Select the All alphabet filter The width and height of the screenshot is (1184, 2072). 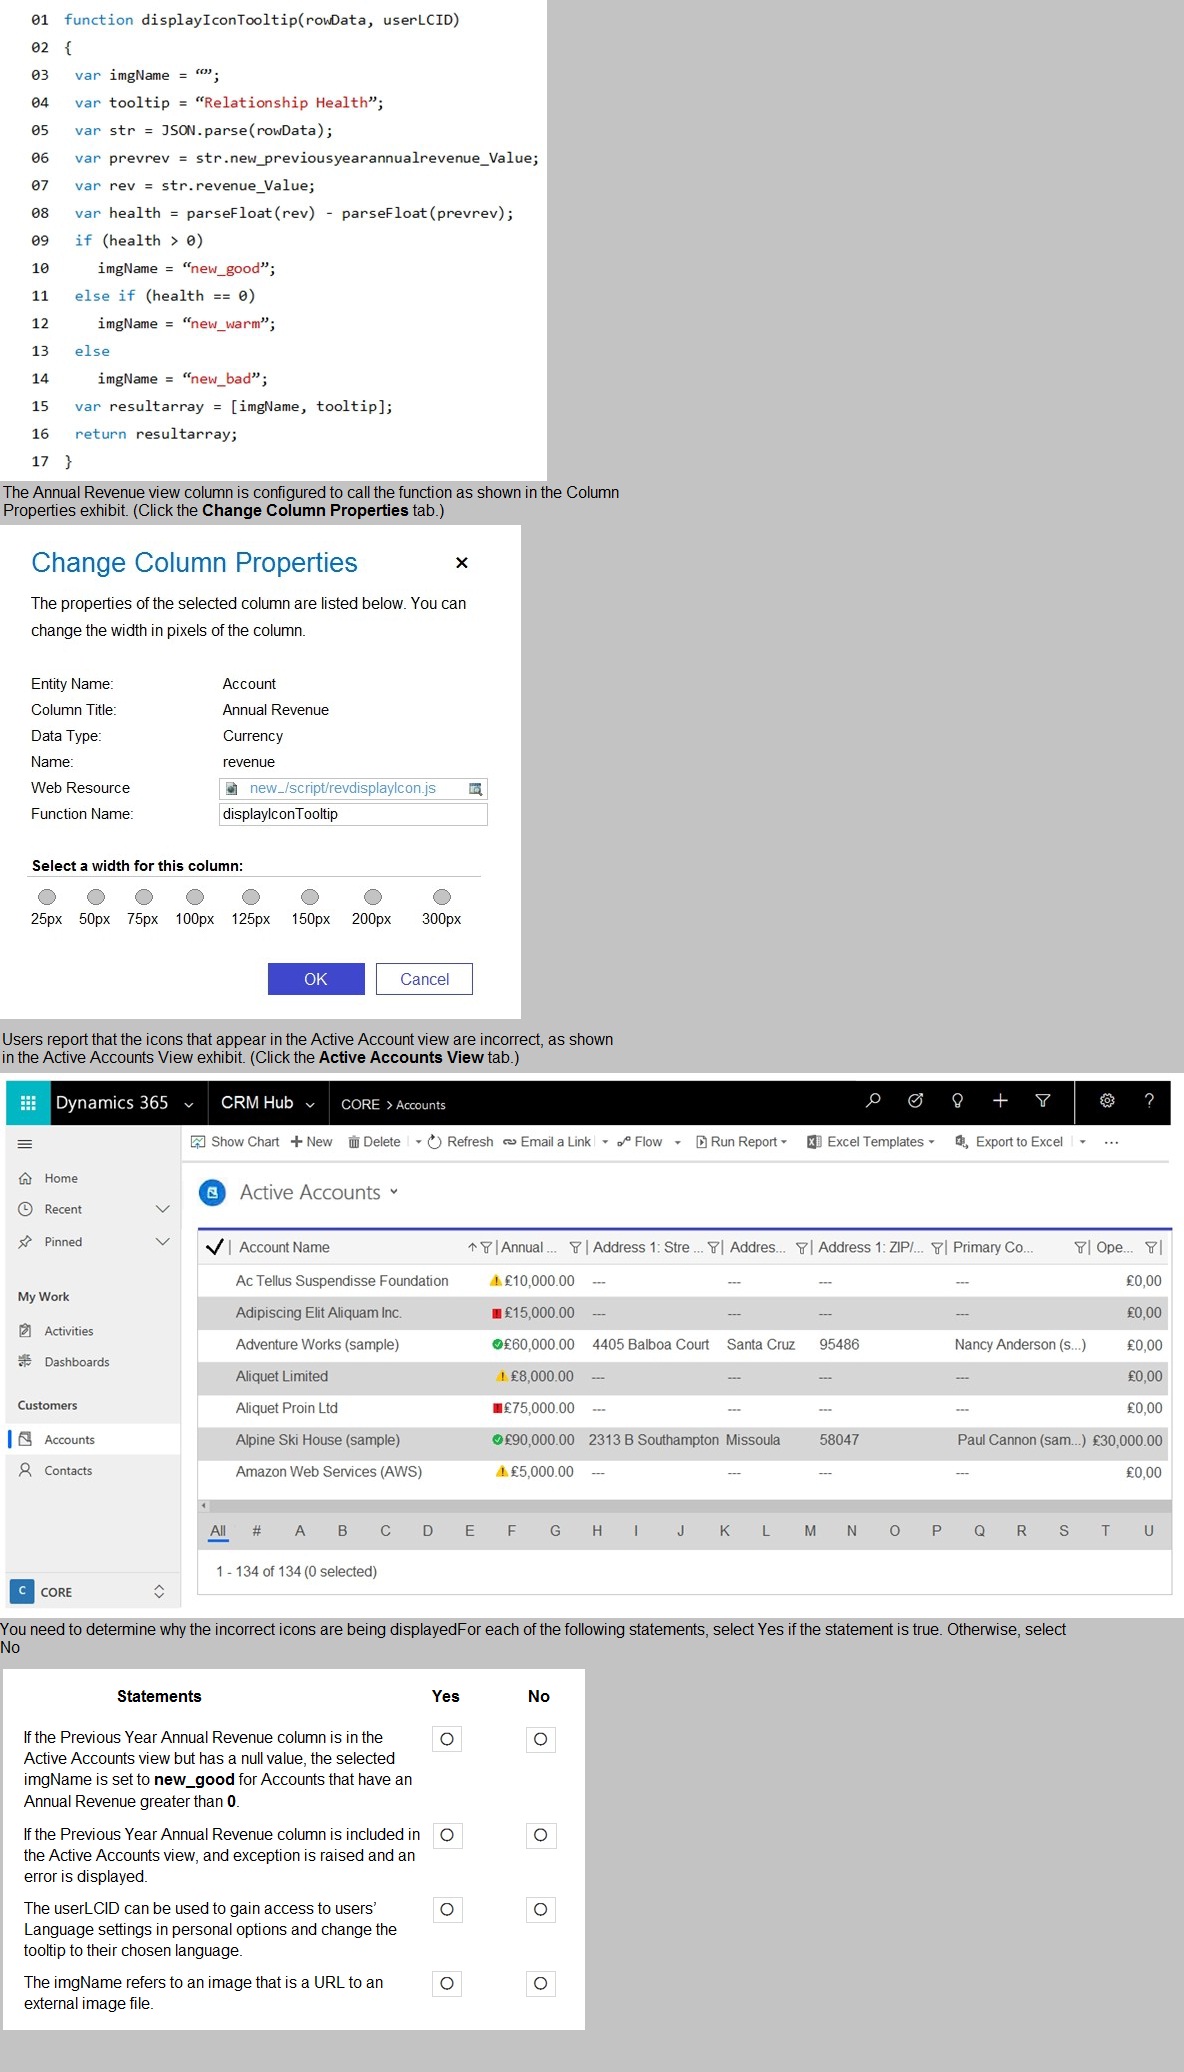[x=218, y=1531]
